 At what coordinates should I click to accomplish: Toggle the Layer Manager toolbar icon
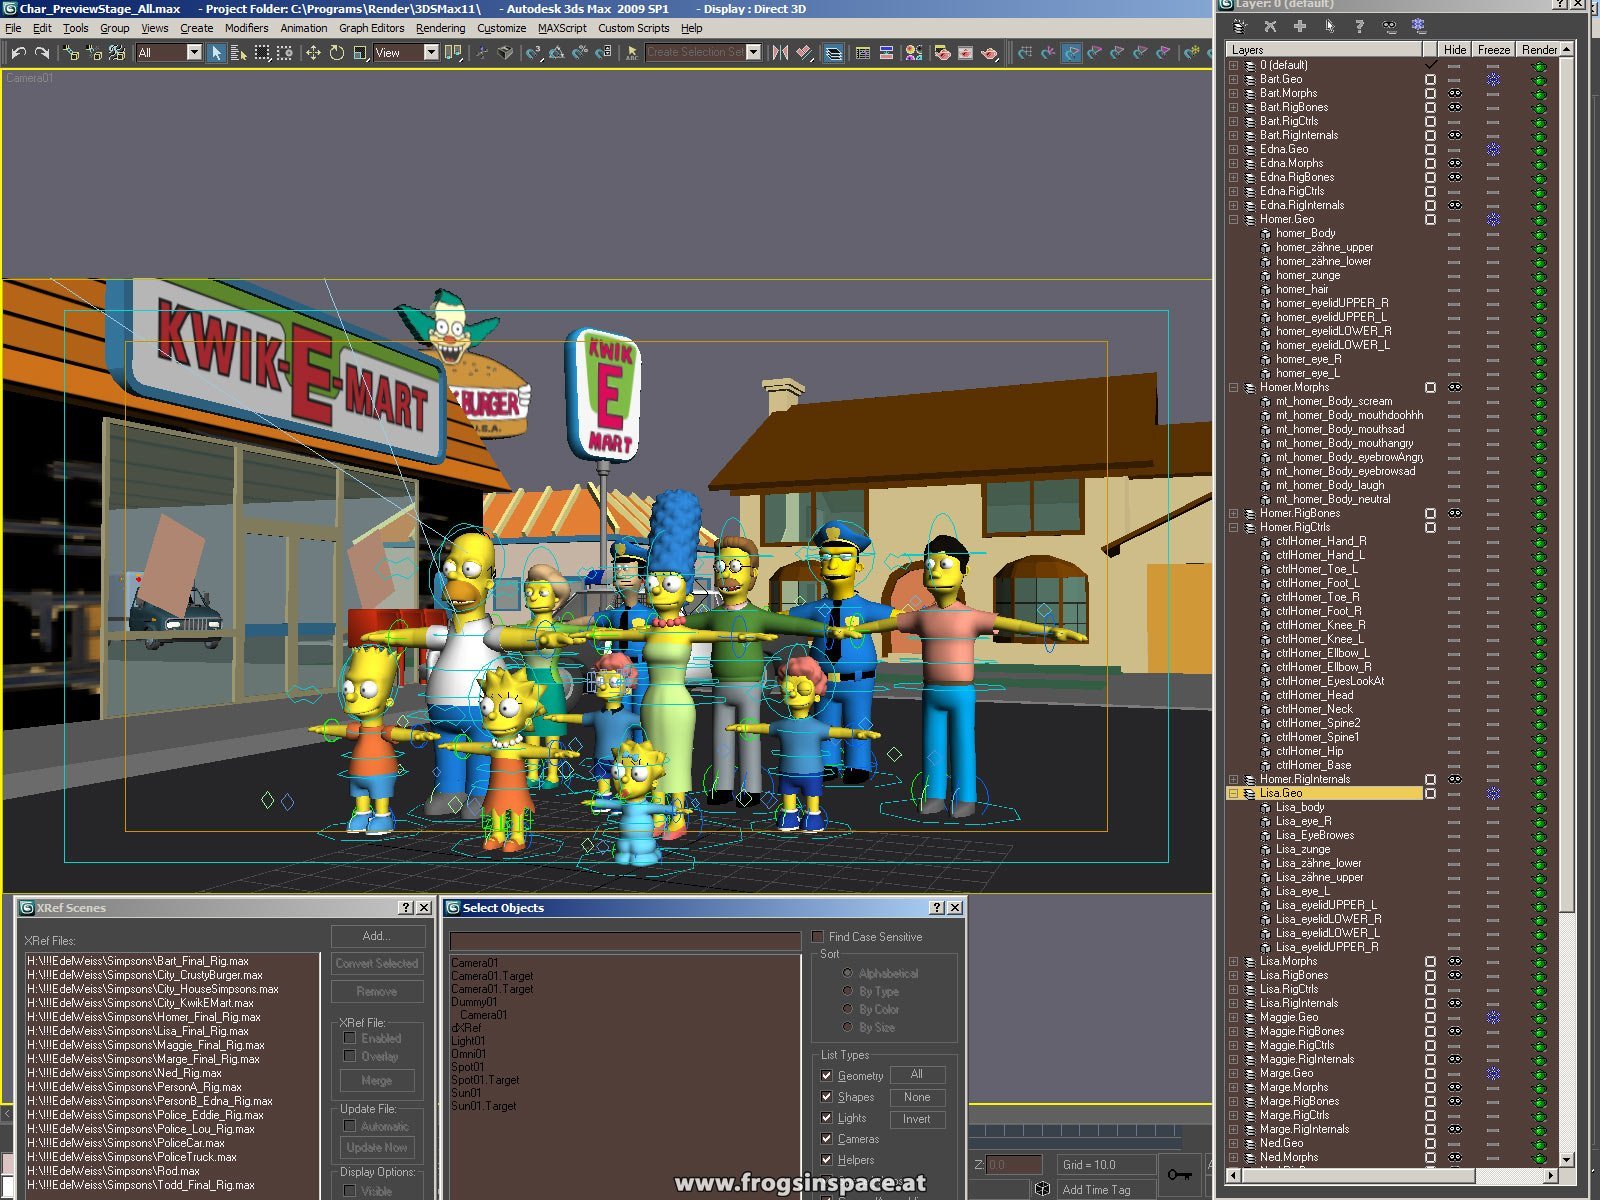(833, 52)
